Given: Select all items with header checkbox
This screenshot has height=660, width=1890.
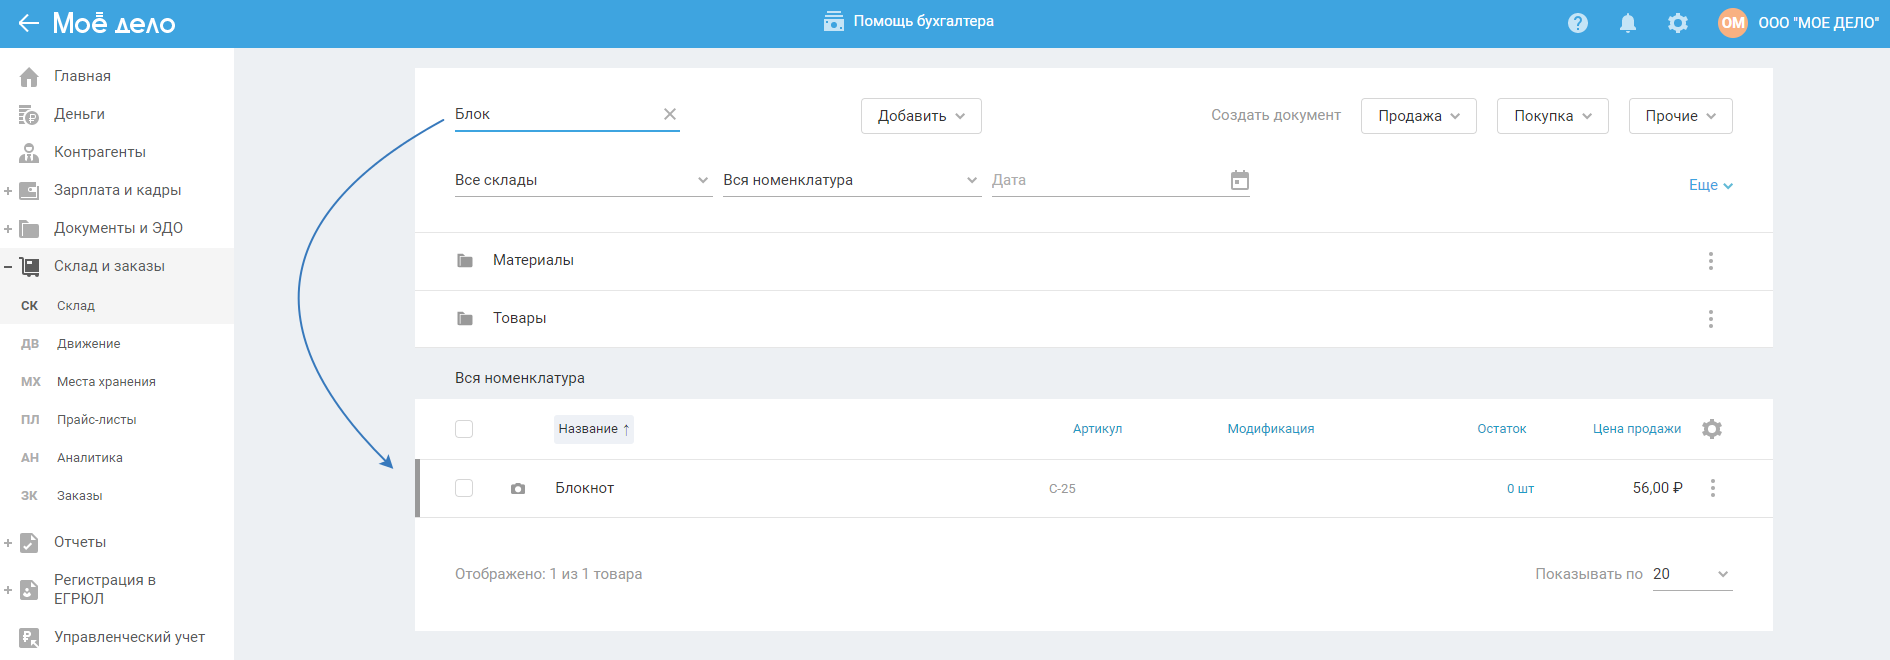Looking at the screenshot, I should [x=464, y=429].
